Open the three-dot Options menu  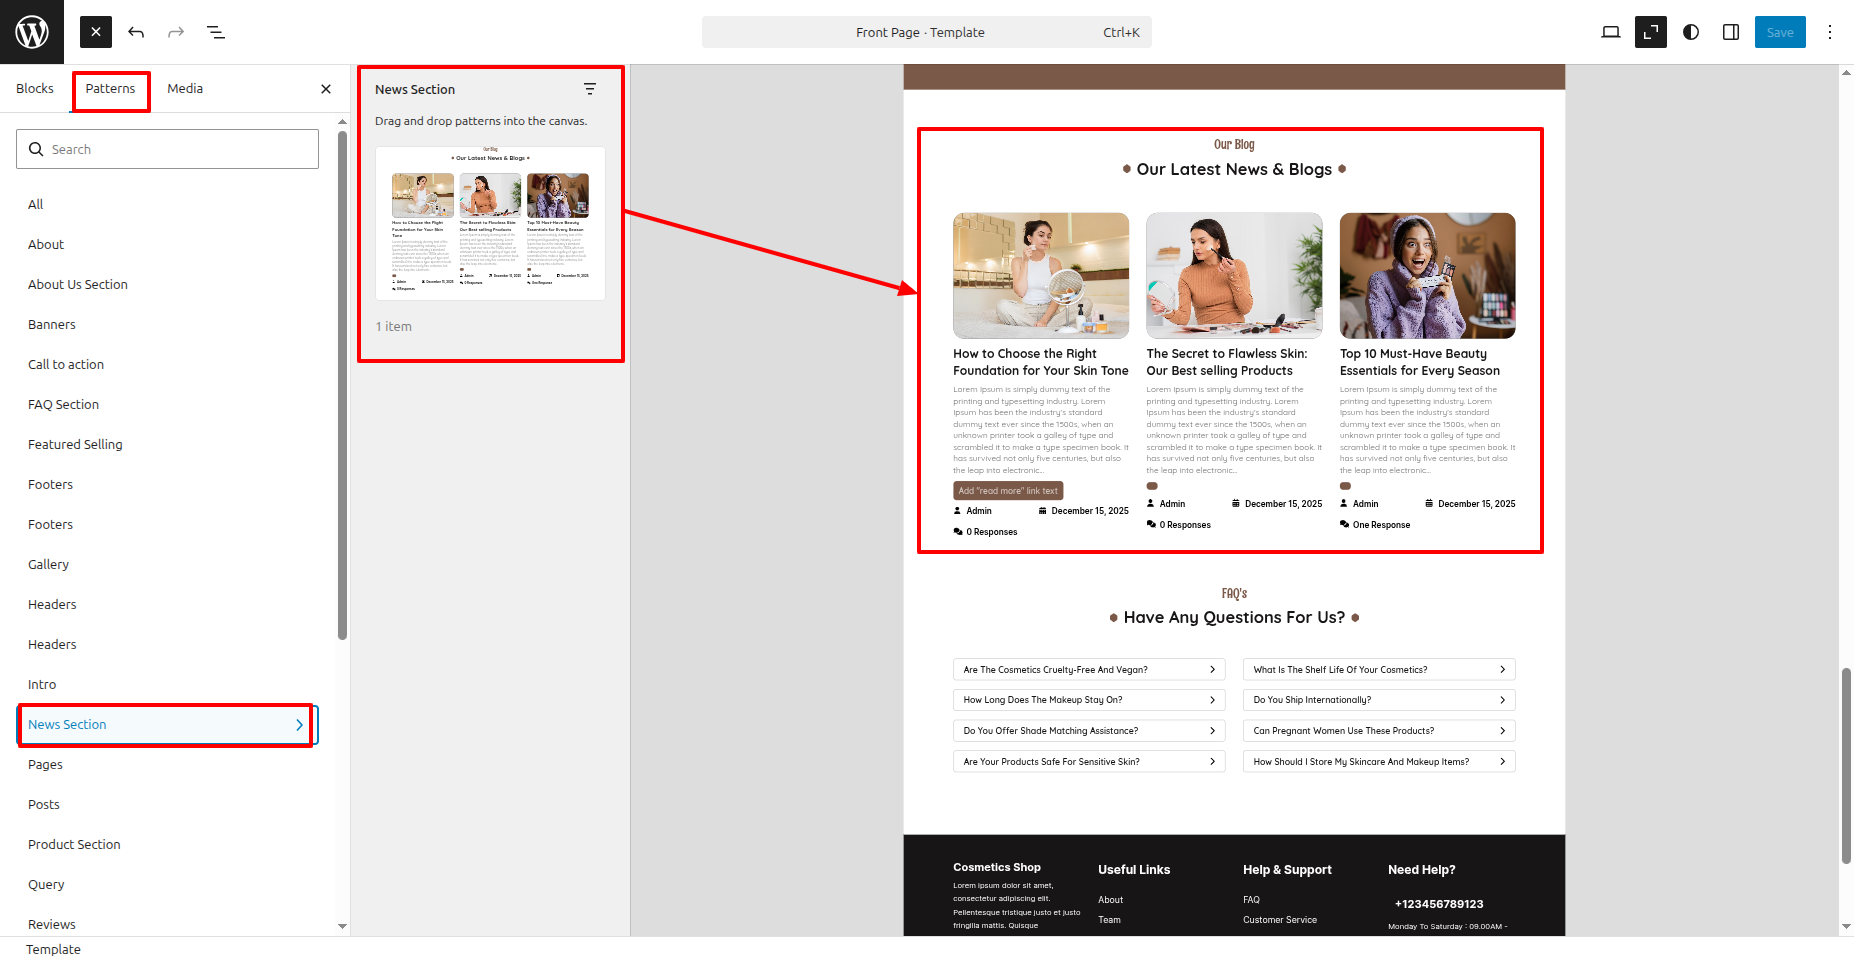click(1830, 32)
